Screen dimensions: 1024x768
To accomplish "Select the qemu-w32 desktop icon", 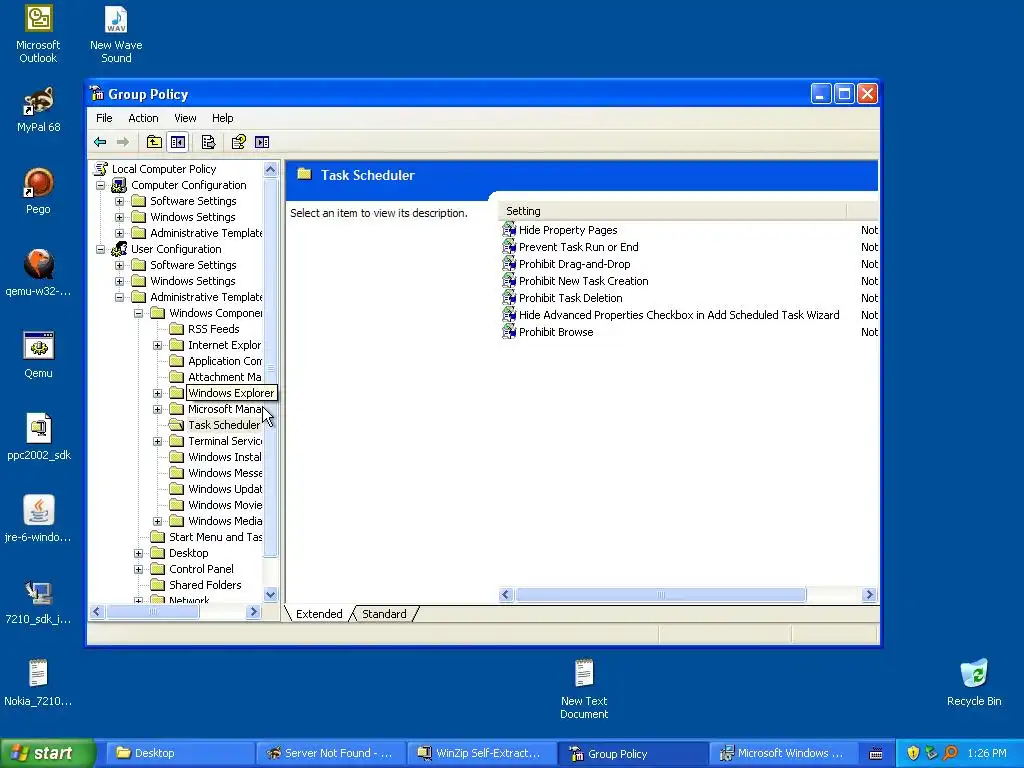I will (39, 273).
